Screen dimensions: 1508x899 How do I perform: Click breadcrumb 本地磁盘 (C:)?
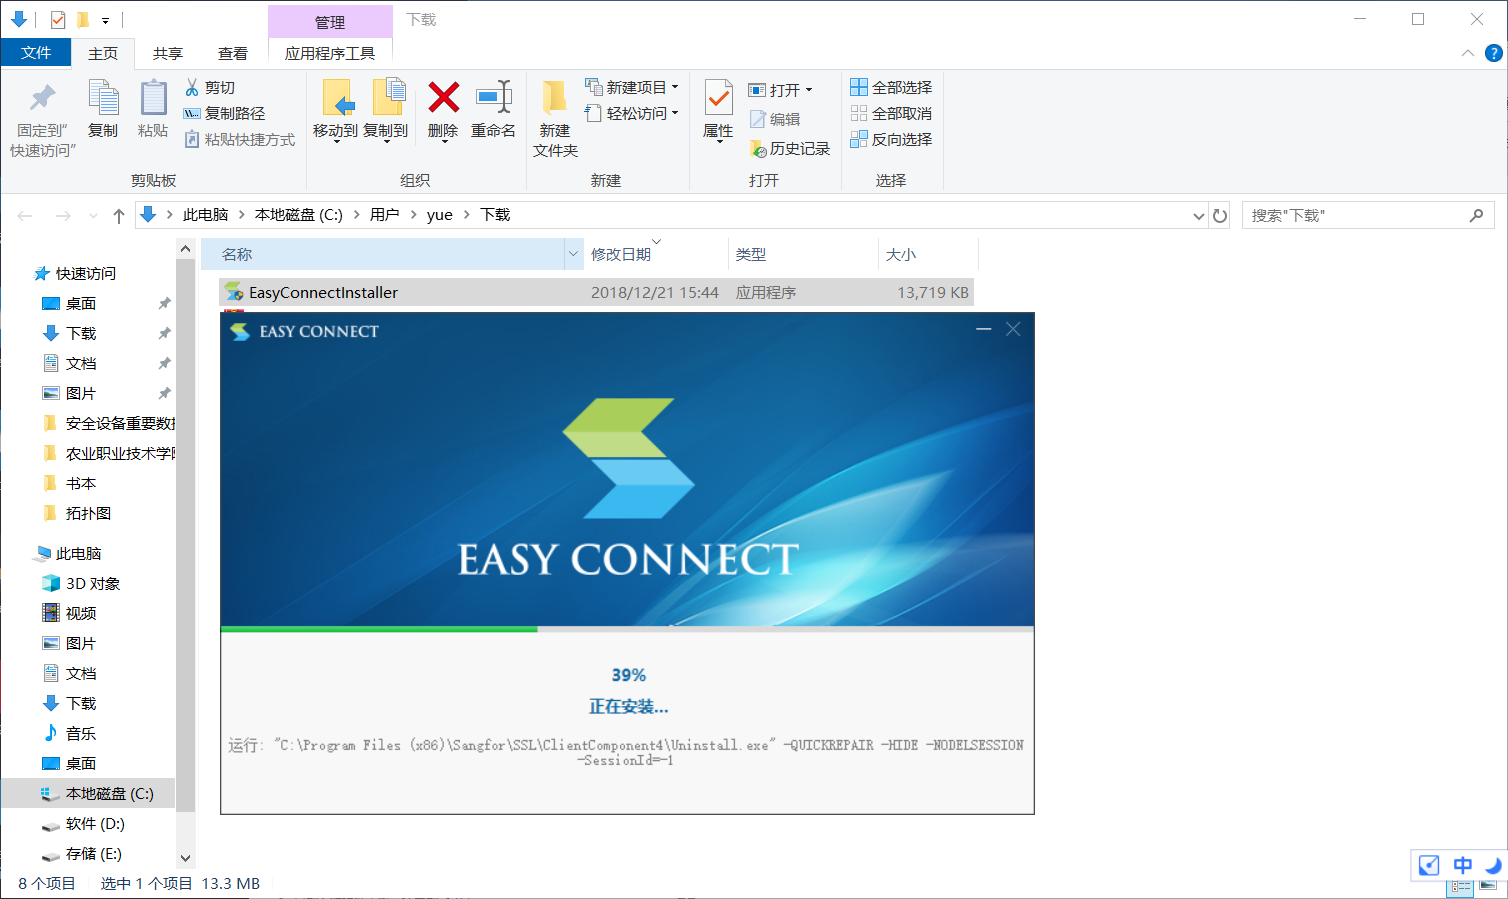pyautogui.click(x=299, y=215)
